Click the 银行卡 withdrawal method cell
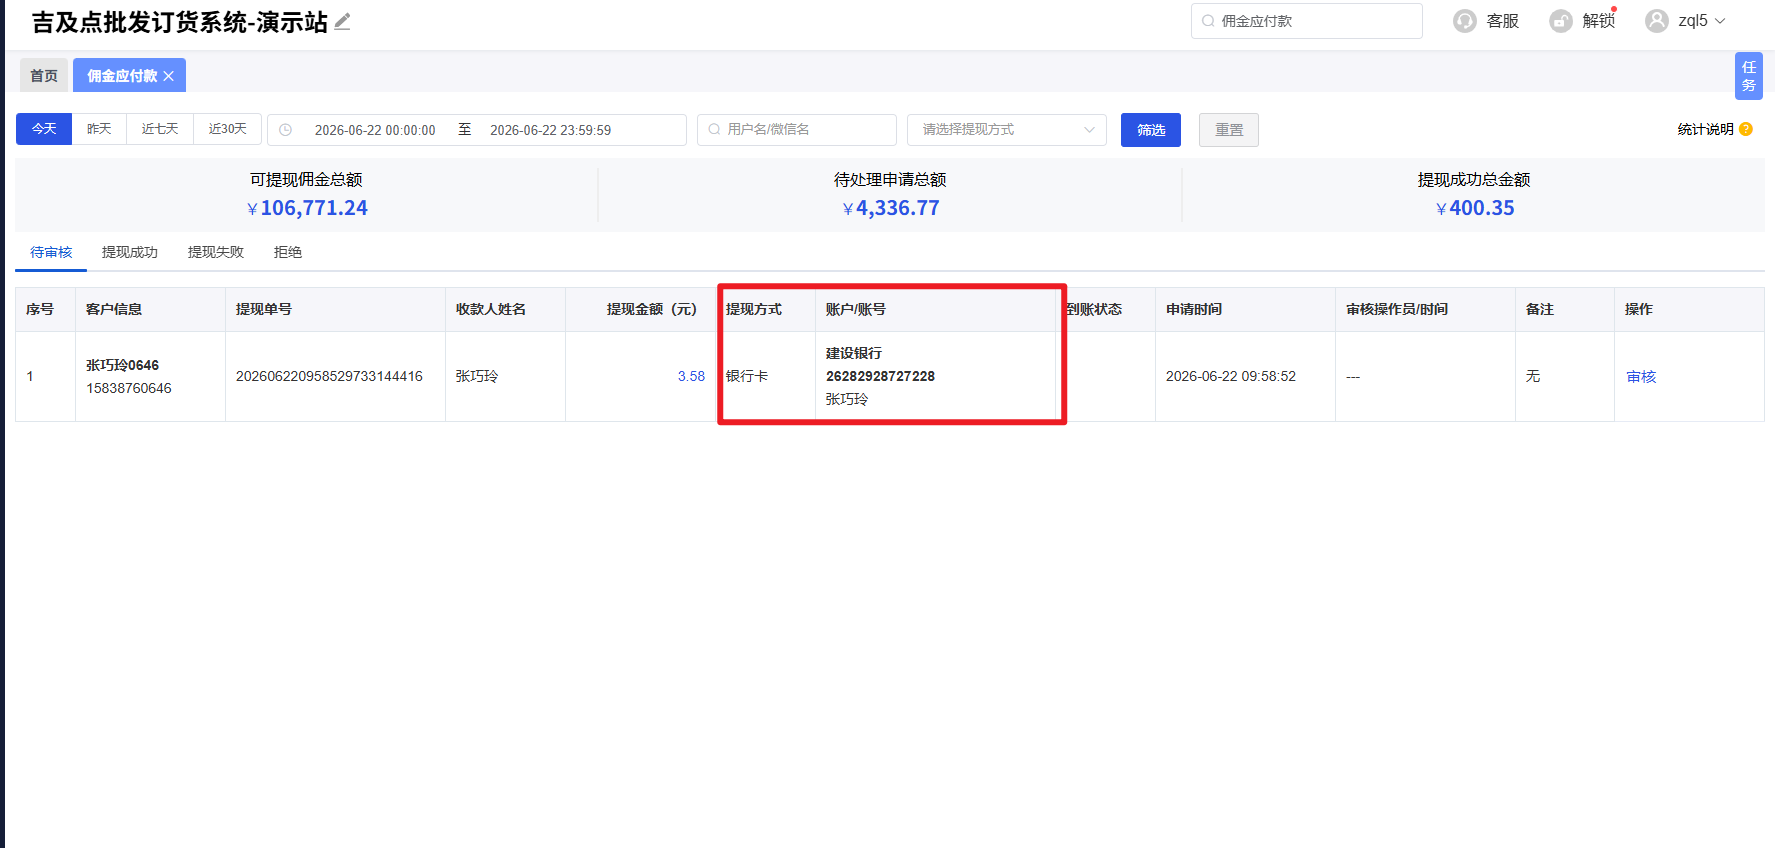The image size is (1775, 848). [x=747, y=377]
